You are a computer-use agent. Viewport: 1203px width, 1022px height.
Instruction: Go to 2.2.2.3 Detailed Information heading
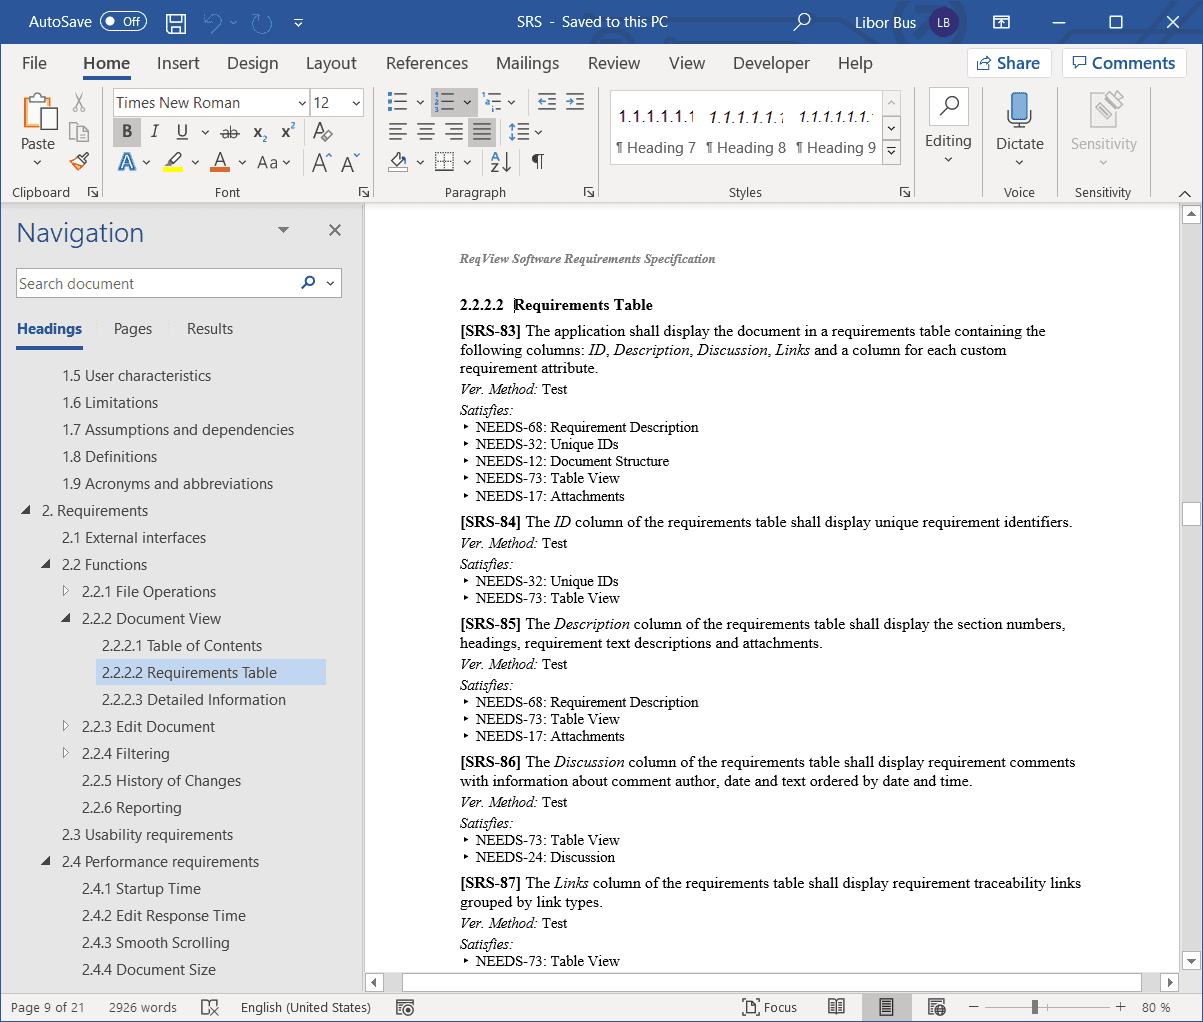tap(194, 700)
